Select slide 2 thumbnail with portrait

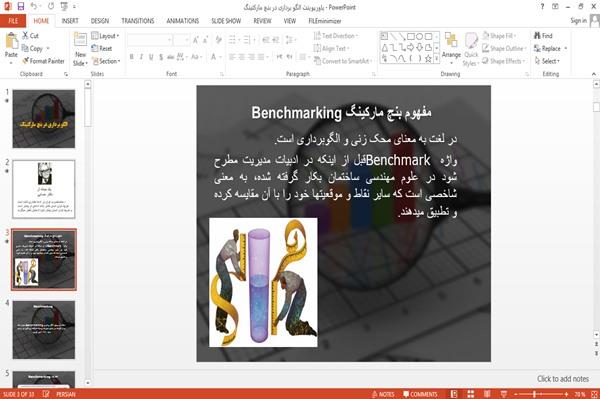44,189
